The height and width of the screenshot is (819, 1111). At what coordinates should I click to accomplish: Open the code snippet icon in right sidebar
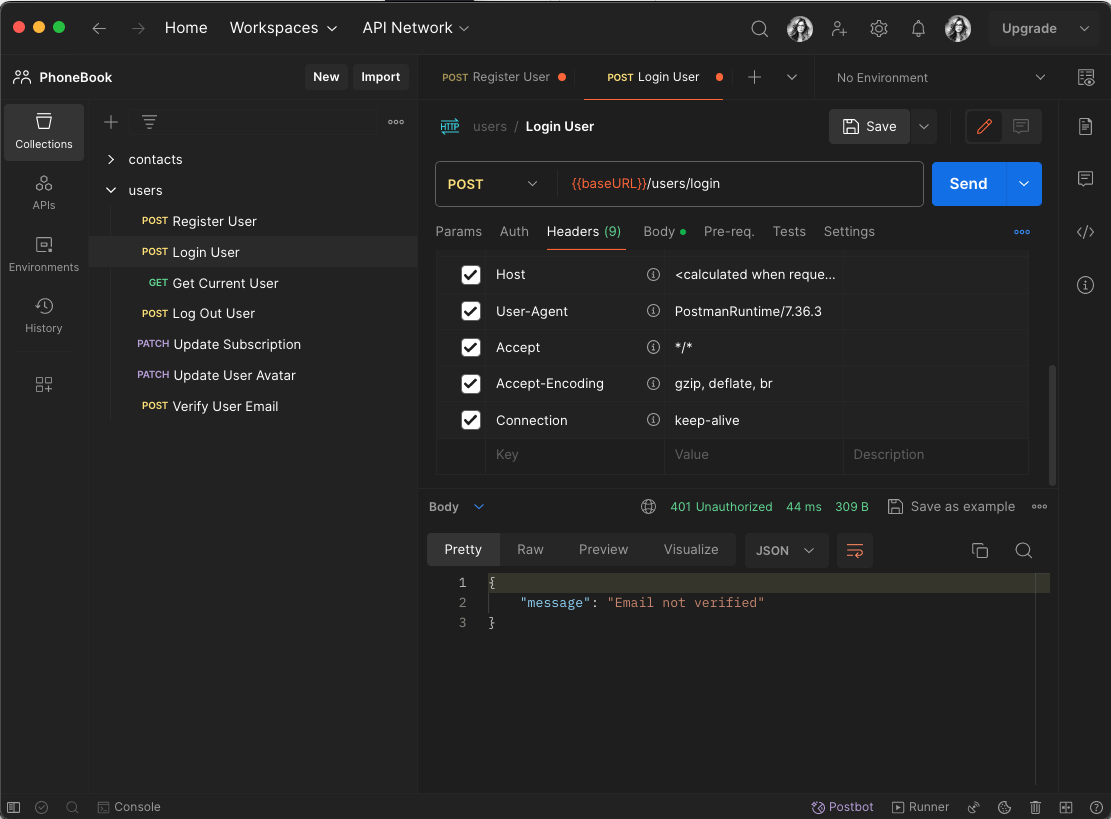click(1085, 232)
